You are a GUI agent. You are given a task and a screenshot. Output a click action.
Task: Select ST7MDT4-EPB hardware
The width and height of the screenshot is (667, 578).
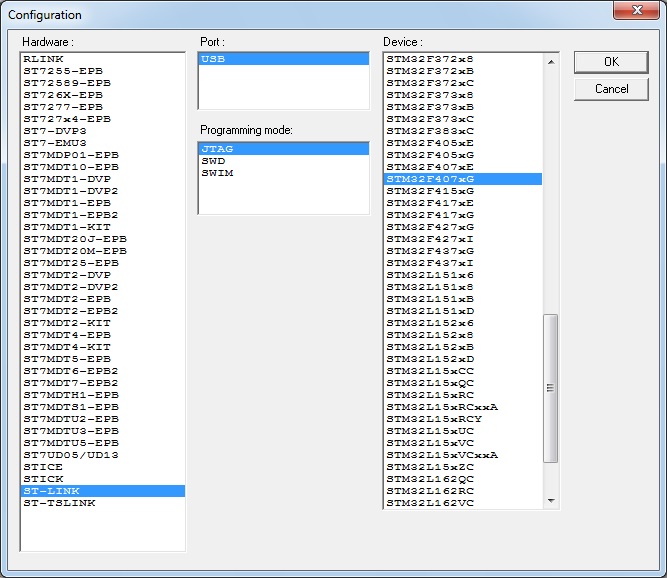pos(103,335)
